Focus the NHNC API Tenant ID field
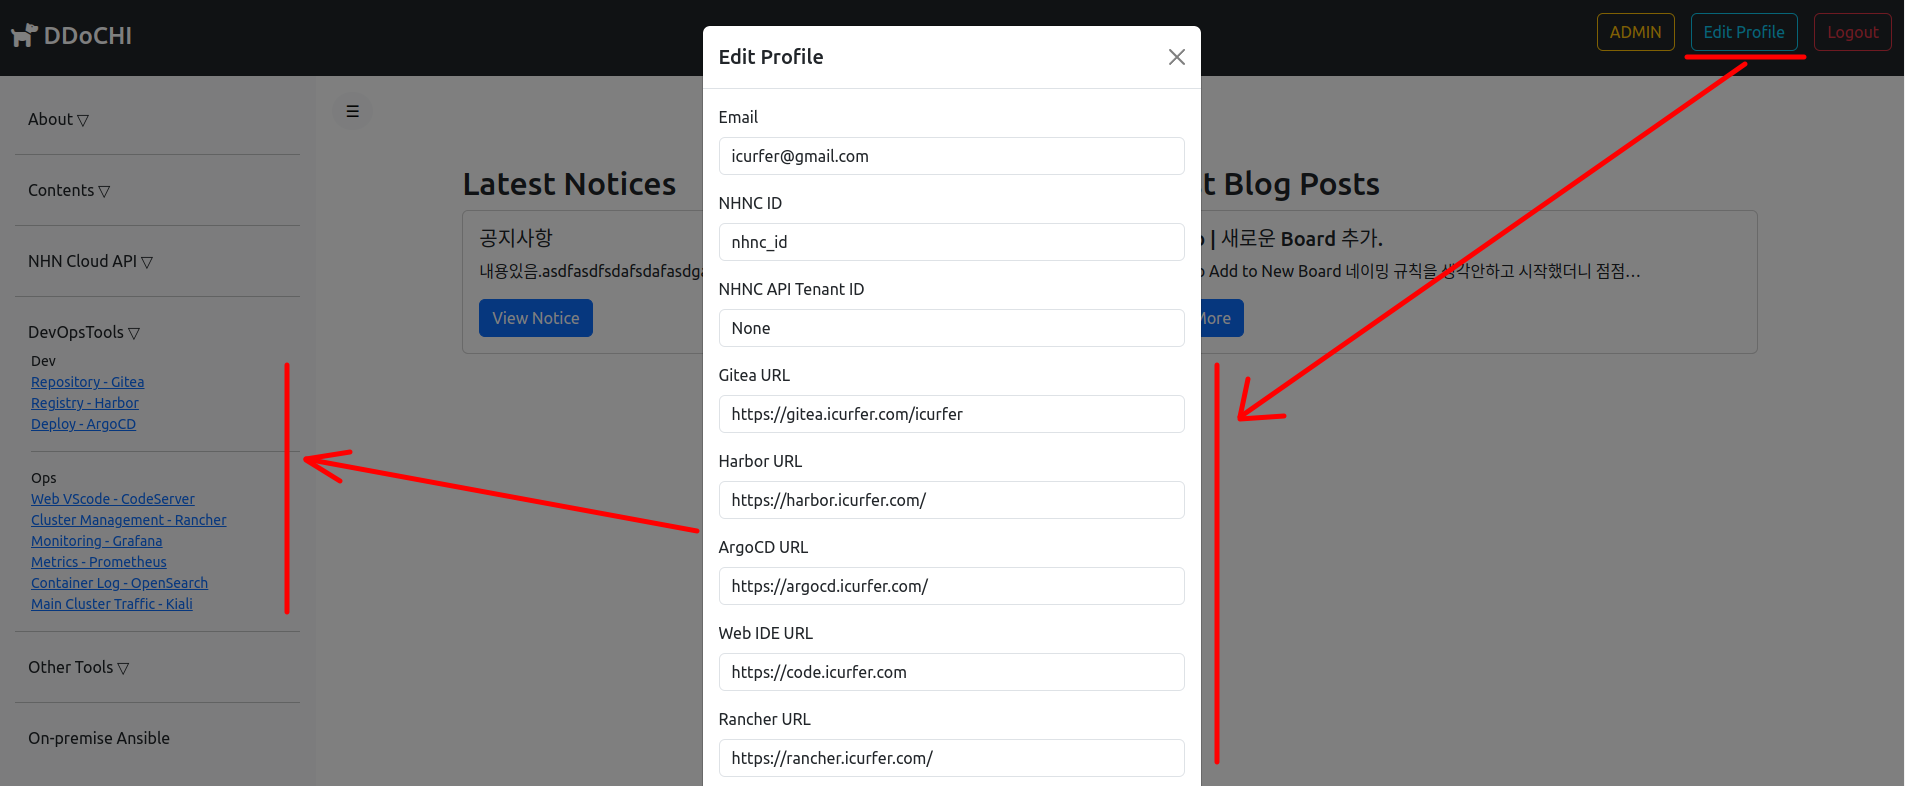 [951, 328]
